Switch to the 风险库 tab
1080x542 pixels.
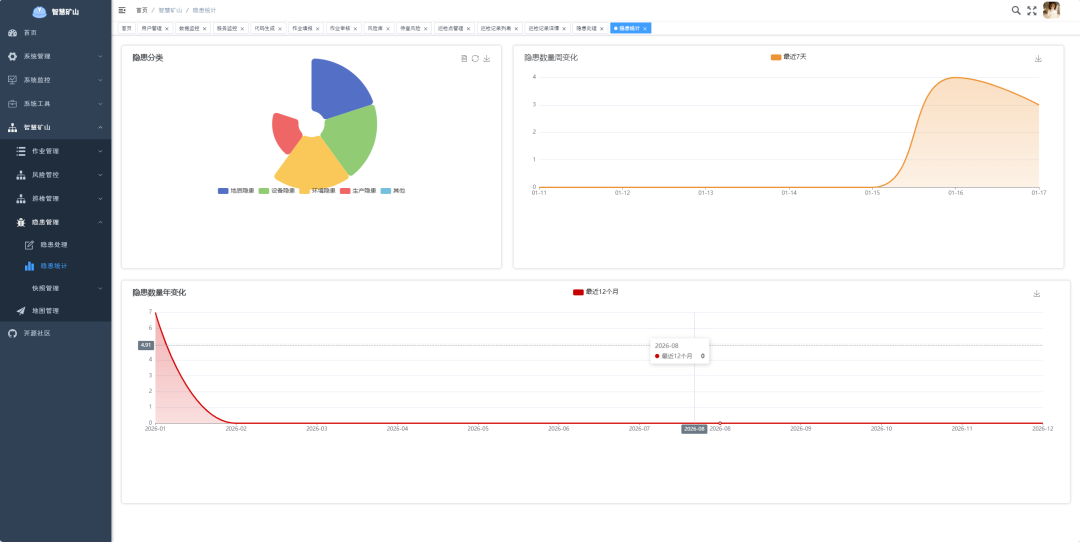(x=379, y=29)
